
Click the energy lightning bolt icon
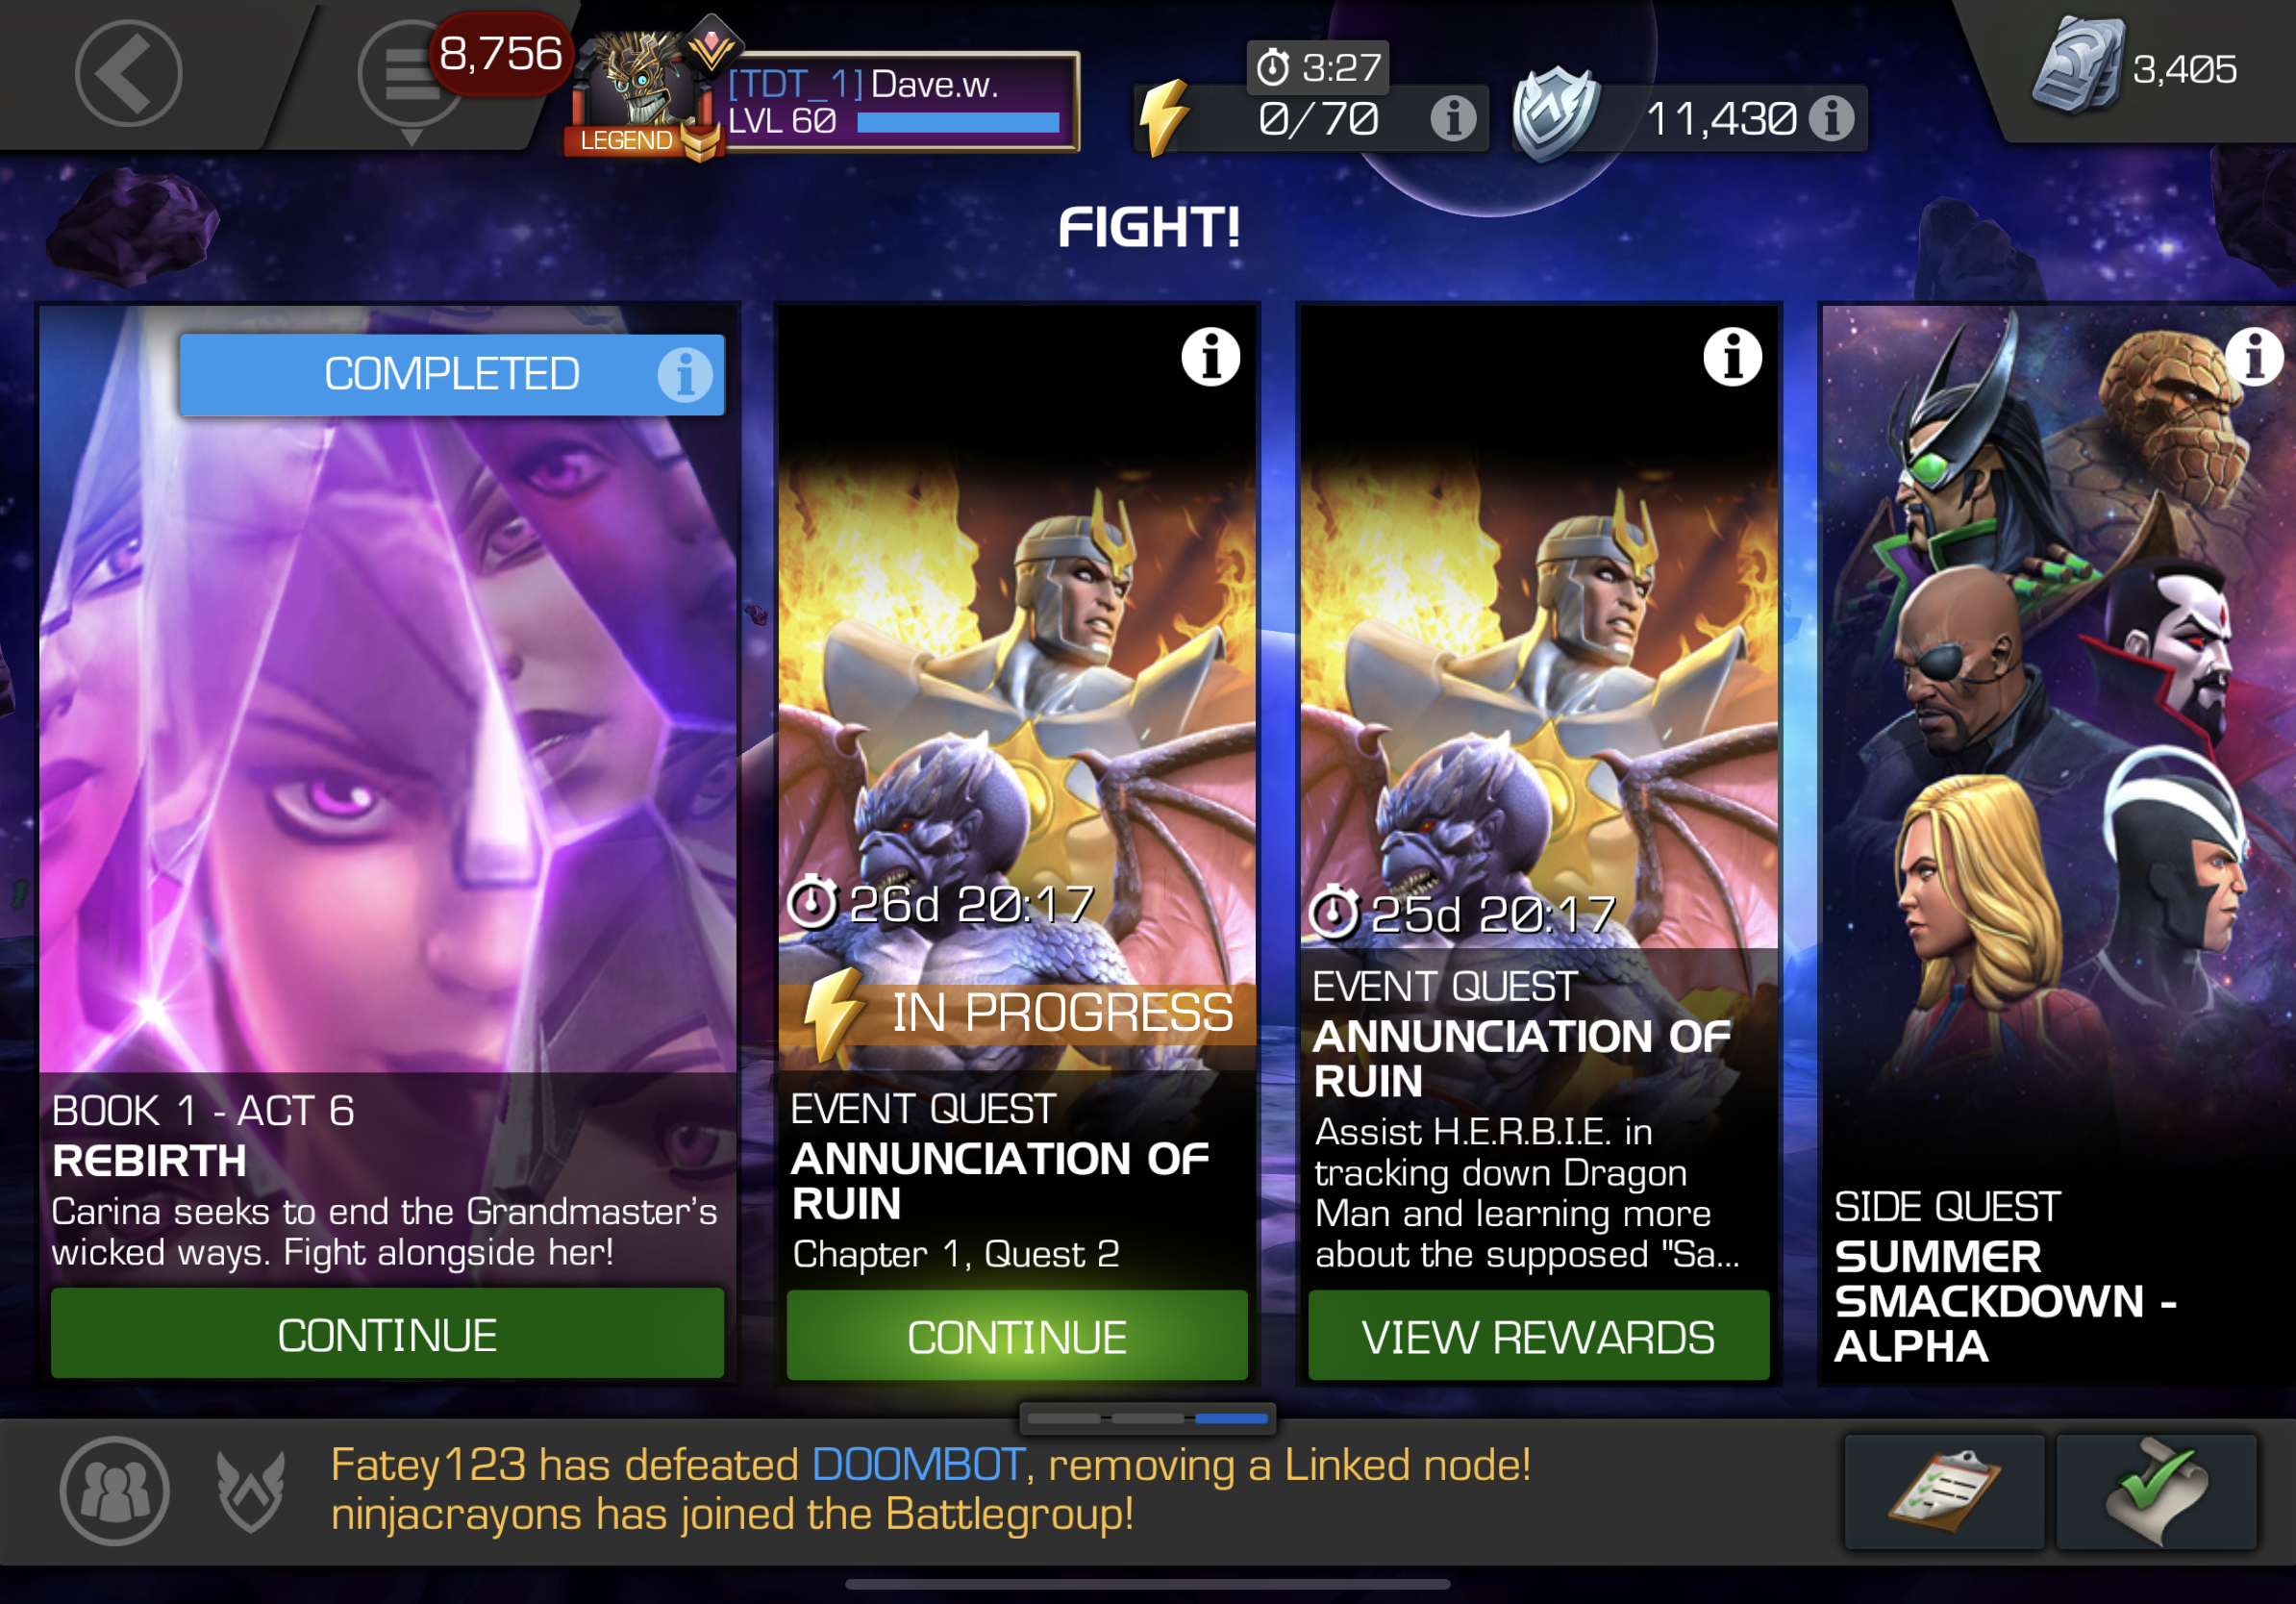point(1164,118)
